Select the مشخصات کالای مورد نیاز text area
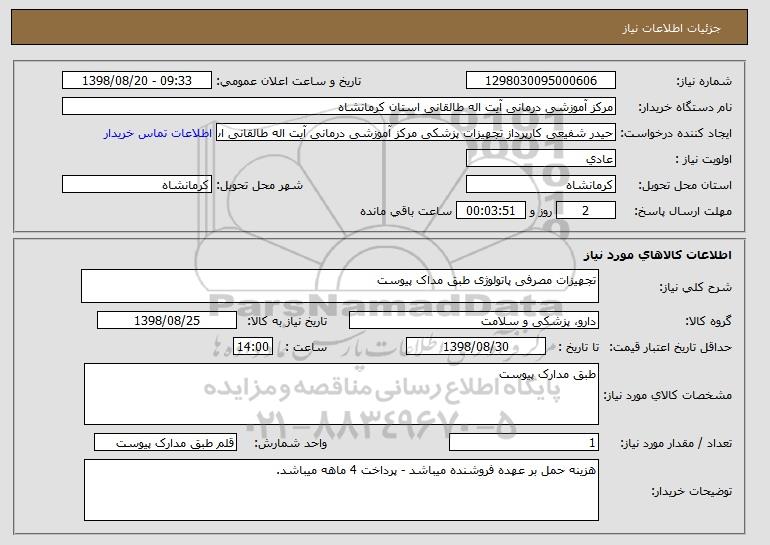Viewport: 770px width, 545px height. pyautogui.click(x=341, y=394)
